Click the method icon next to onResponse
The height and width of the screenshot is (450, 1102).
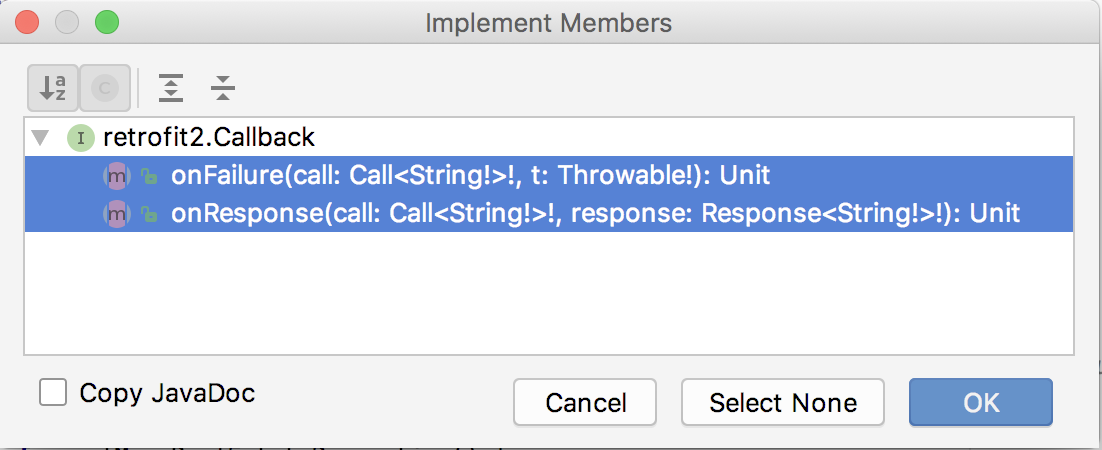(x=117, y=213)
